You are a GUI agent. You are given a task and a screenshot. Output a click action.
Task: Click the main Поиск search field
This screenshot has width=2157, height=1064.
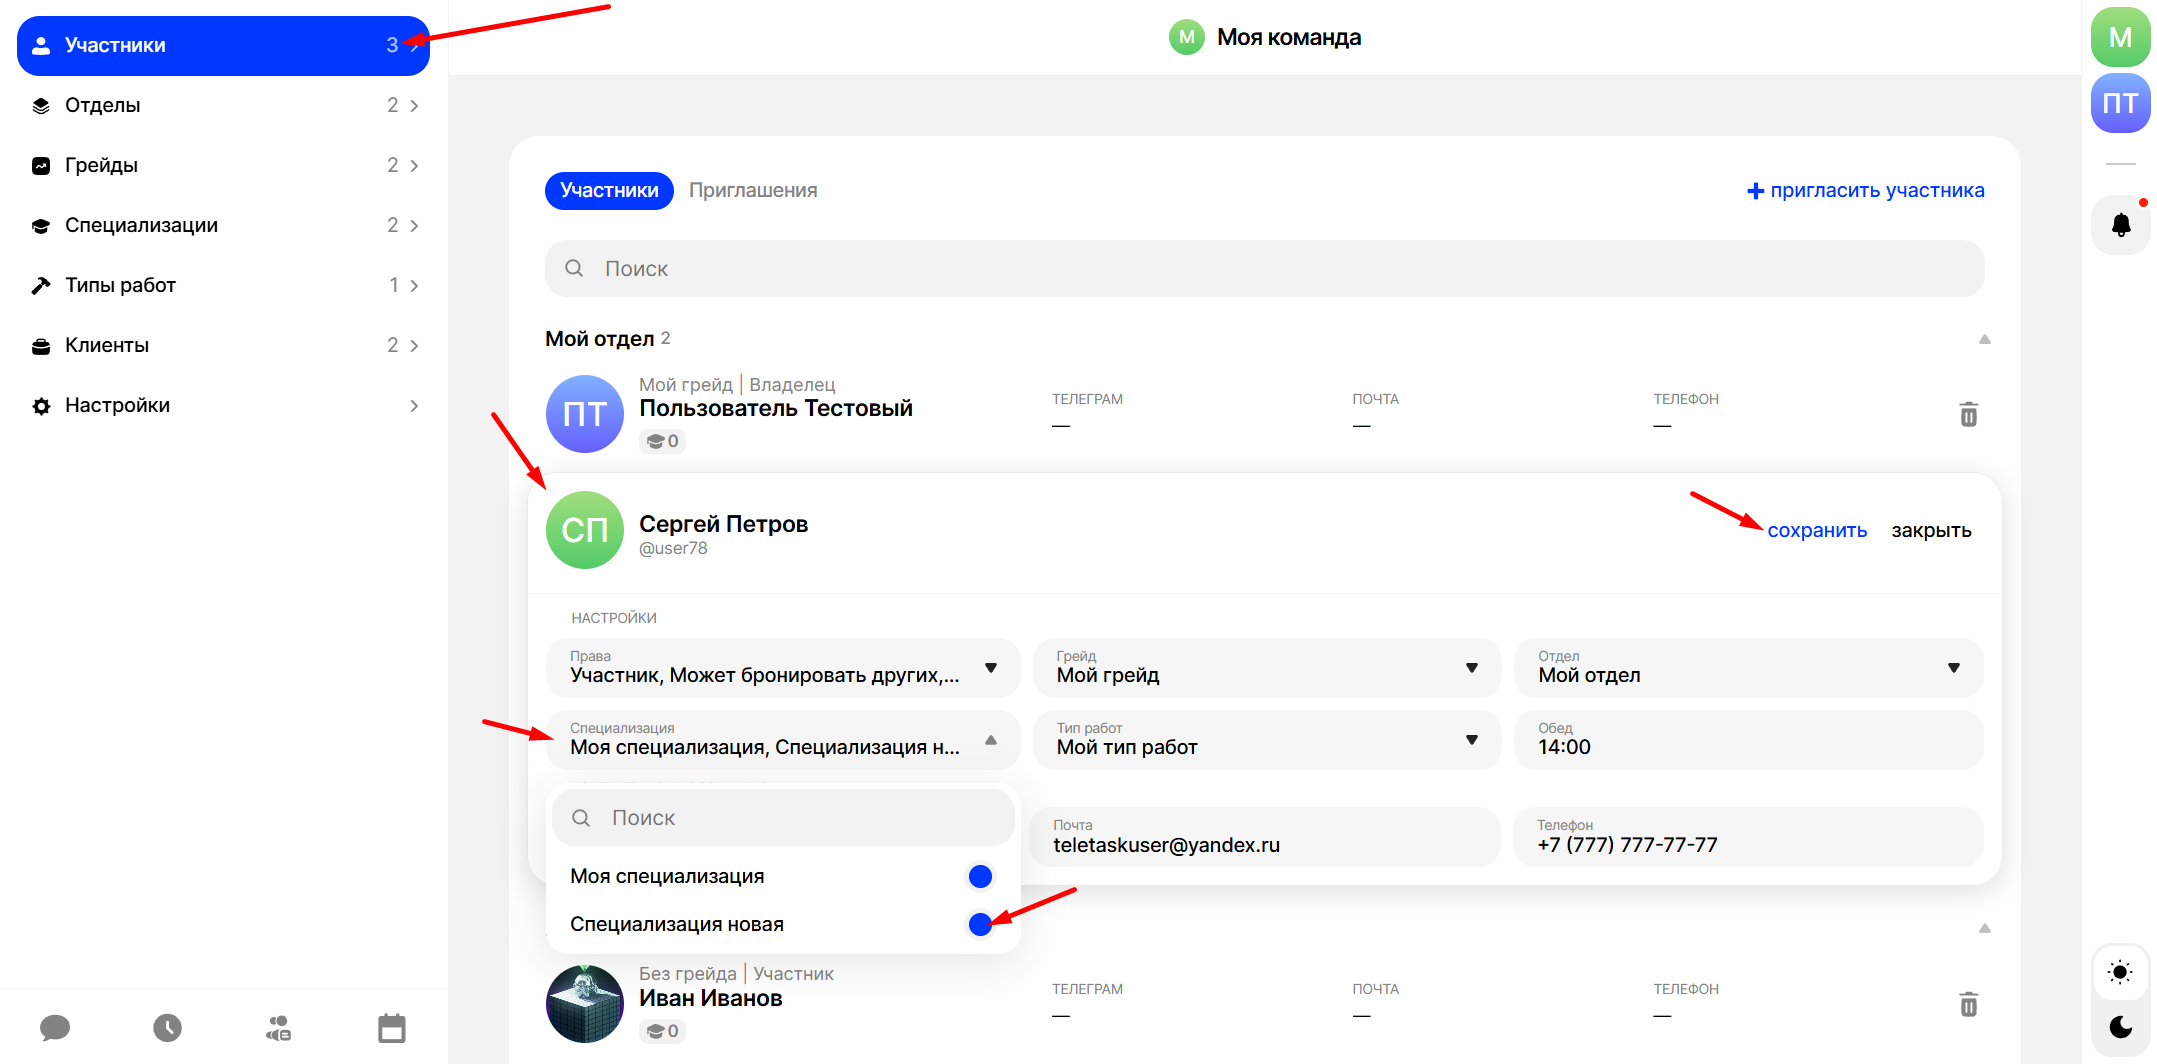point(1264,268)
